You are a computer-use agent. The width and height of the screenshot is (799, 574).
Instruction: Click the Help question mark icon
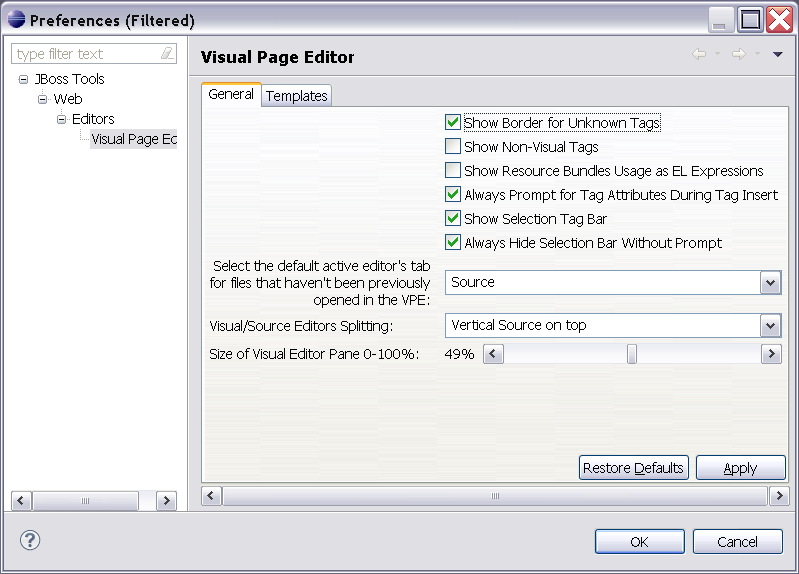29,541
